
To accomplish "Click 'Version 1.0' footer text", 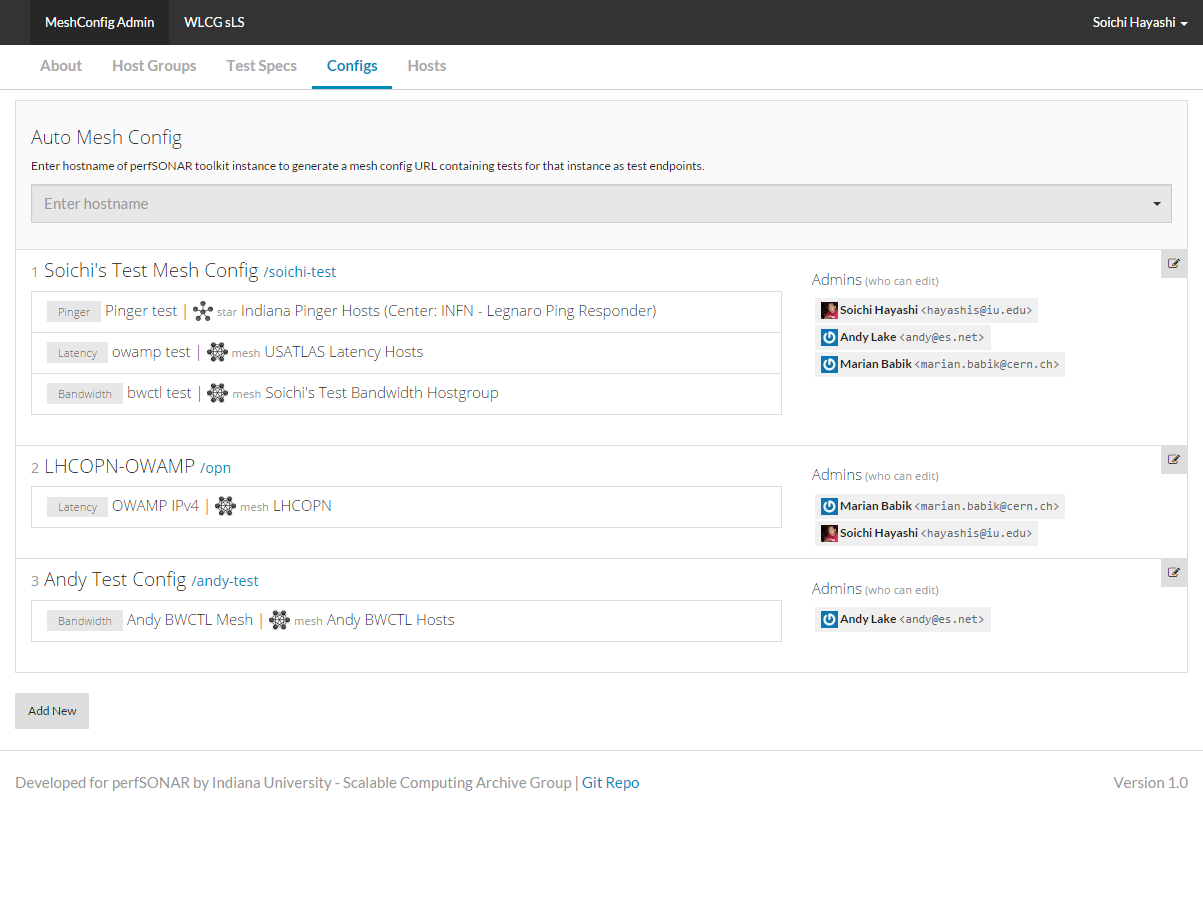I will (x=1150, y=783).
